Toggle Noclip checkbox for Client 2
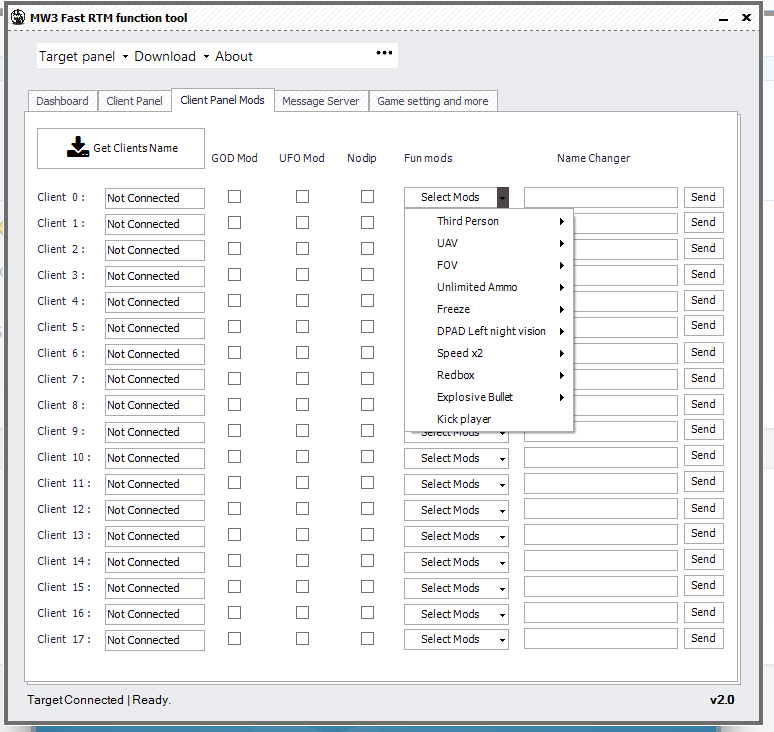The height and width of the screenshot is (732, 774). [x=367, y=249]
